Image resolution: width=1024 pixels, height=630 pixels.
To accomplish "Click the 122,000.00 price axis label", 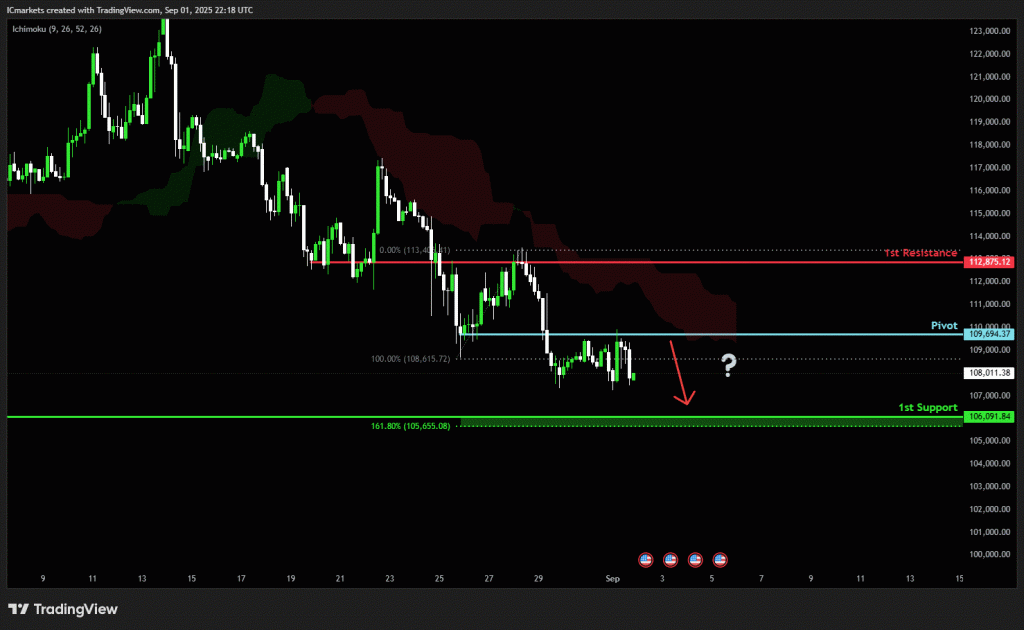I will 989,54.
